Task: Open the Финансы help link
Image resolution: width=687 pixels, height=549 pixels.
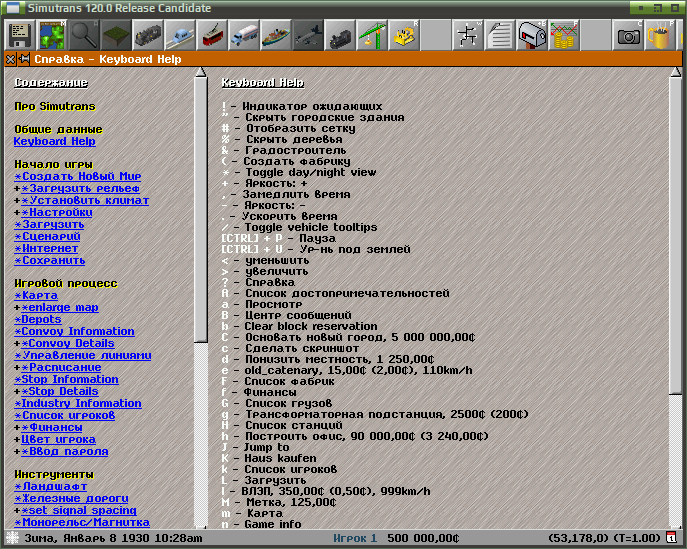Action: point(52,427)
